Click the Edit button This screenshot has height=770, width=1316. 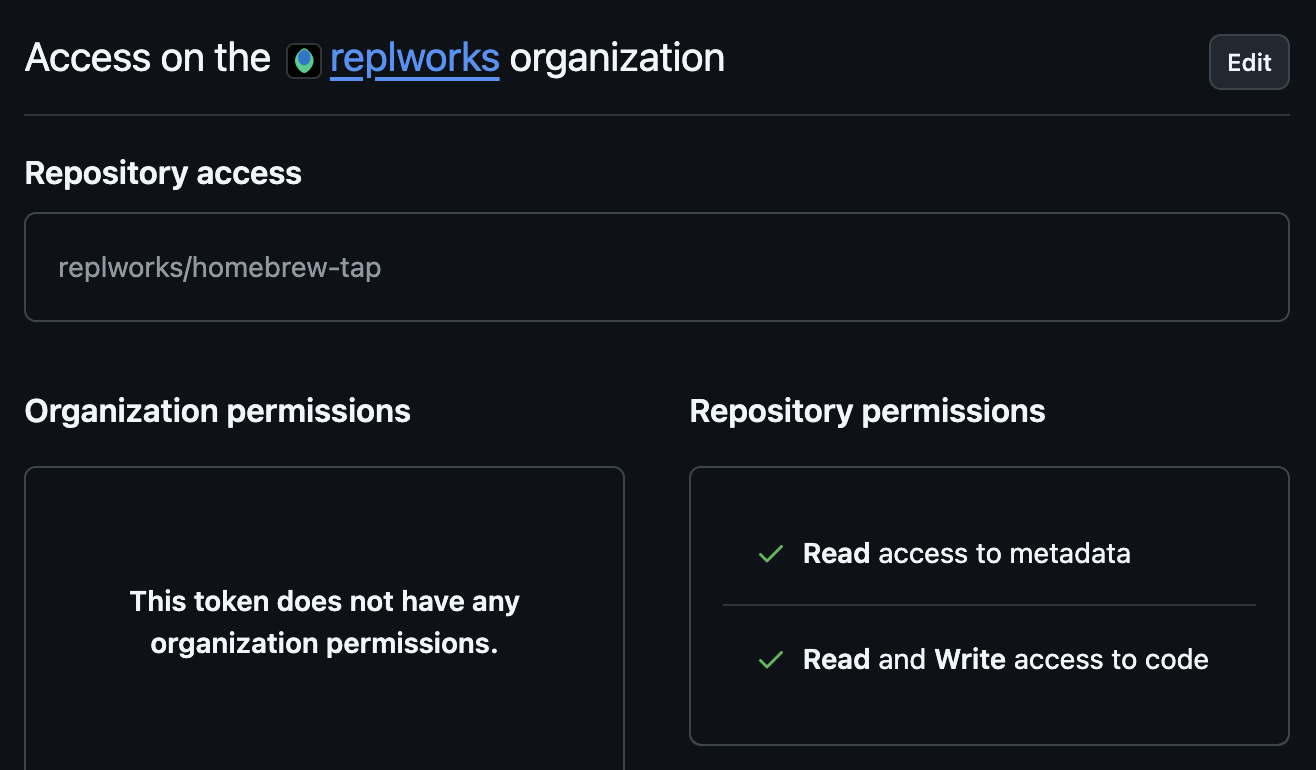point(1249,62)
